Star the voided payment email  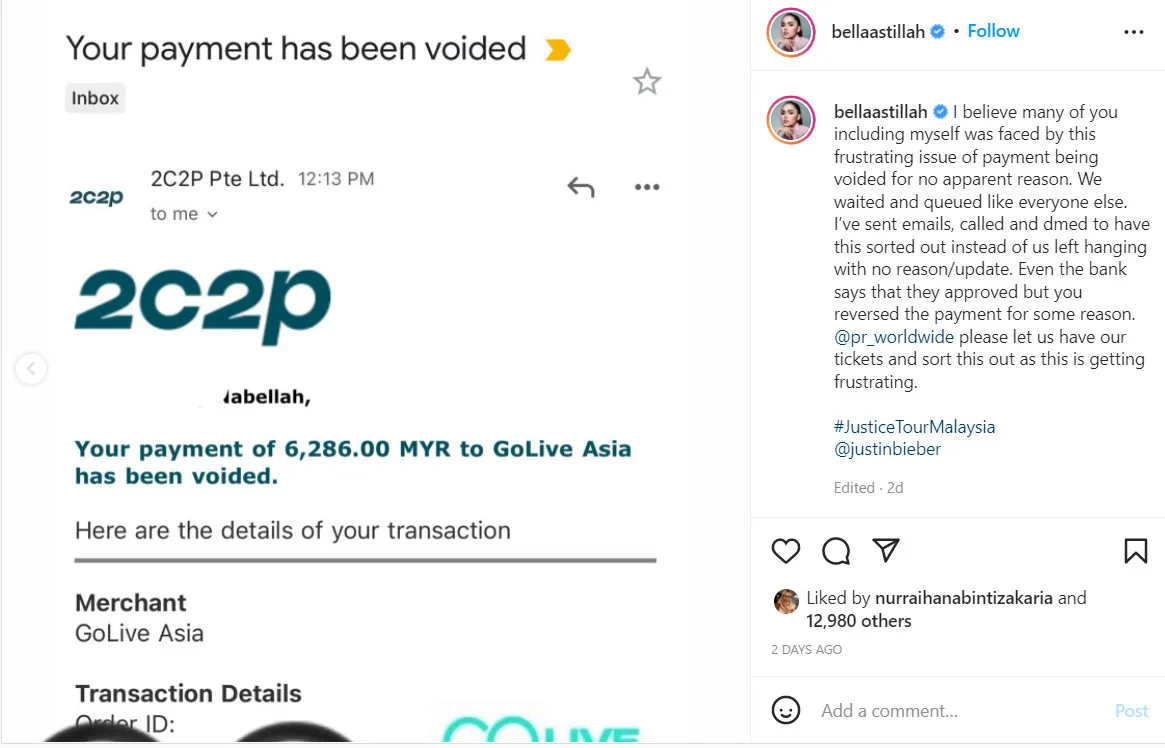click(x=647, y=82)
